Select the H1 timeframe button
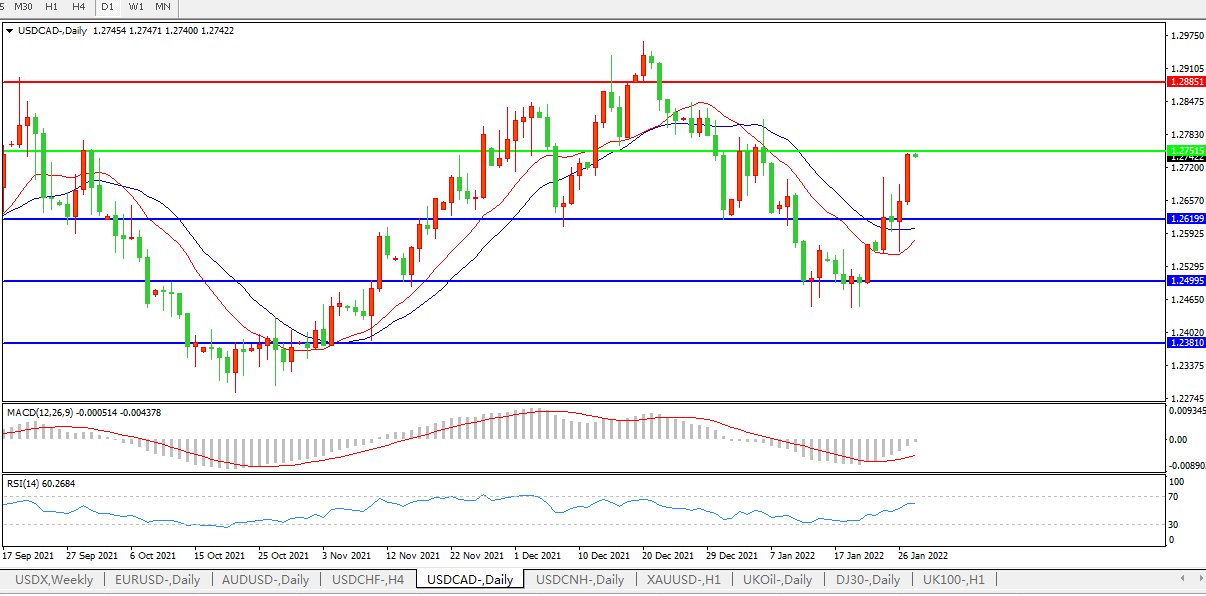Image resolution: width=1206 pixels, height=596 pixels. pyautogui.click(x=52, y=7)
